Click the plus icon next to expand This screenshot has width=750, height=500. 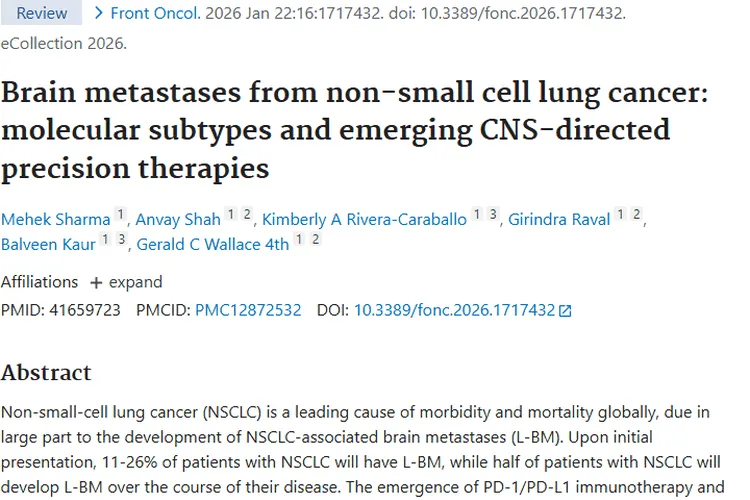[x=96, y=282]
